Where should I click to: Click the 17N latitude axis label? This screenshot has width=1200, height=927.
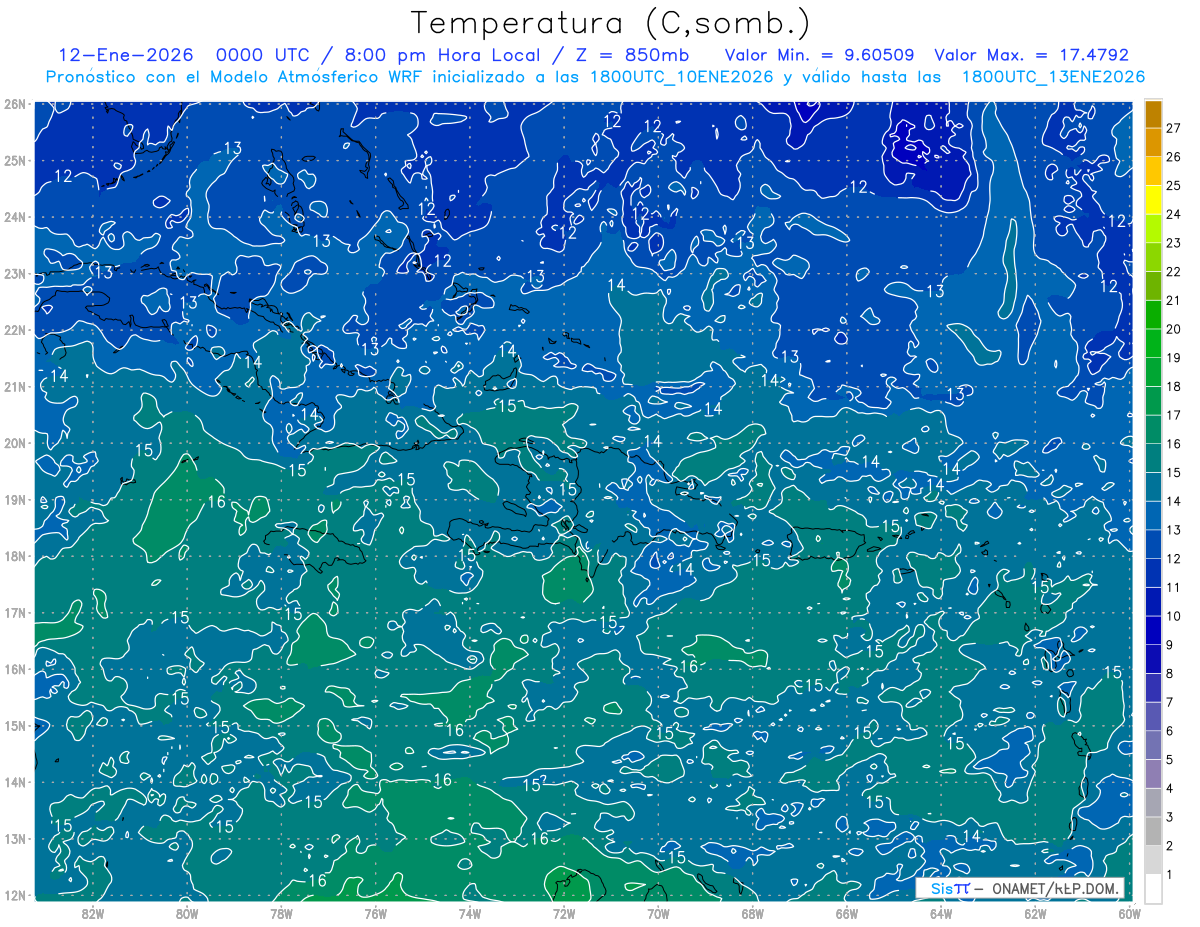15,613
